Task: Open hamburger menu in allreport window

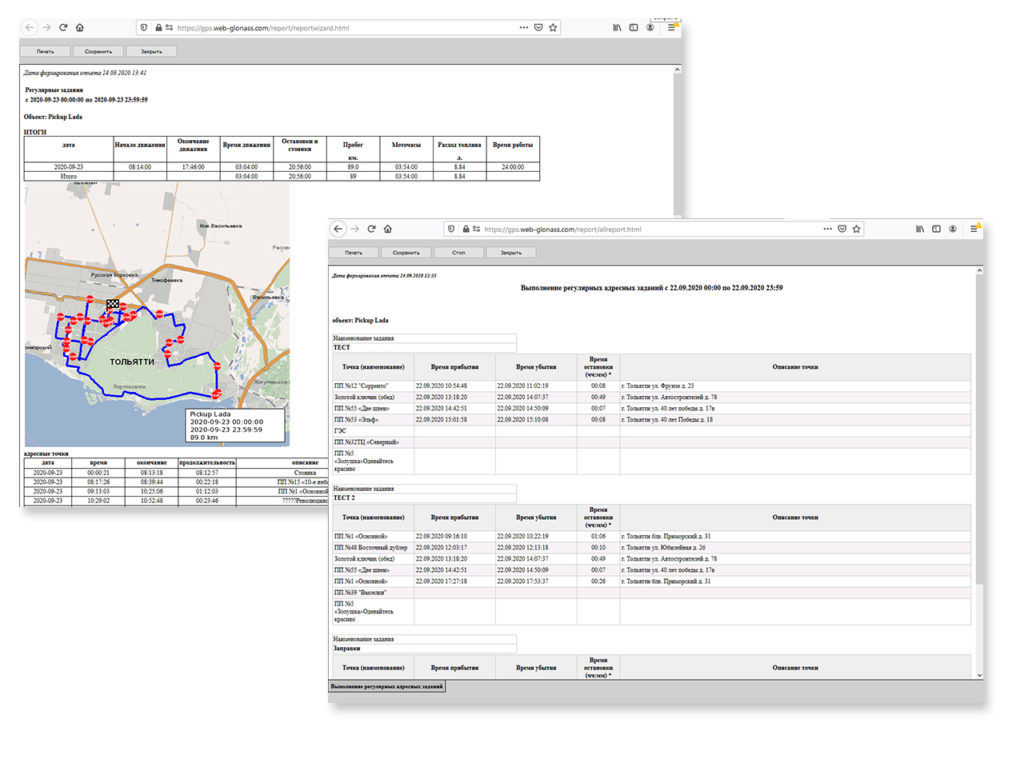Action: [x=974, y=229]
